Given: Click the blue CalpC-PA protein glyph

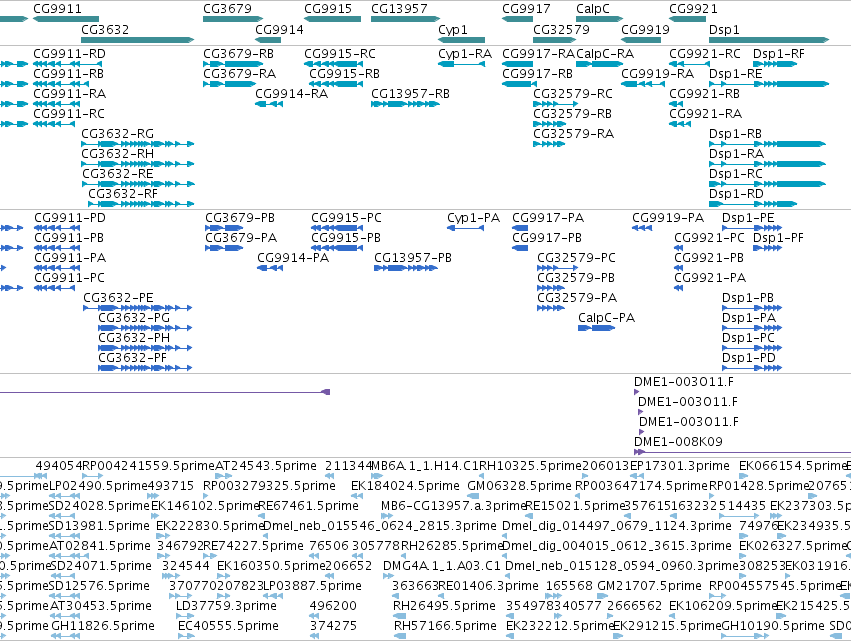Looking at the screenshot, I should pyautogui.click(x=596, y=328).
